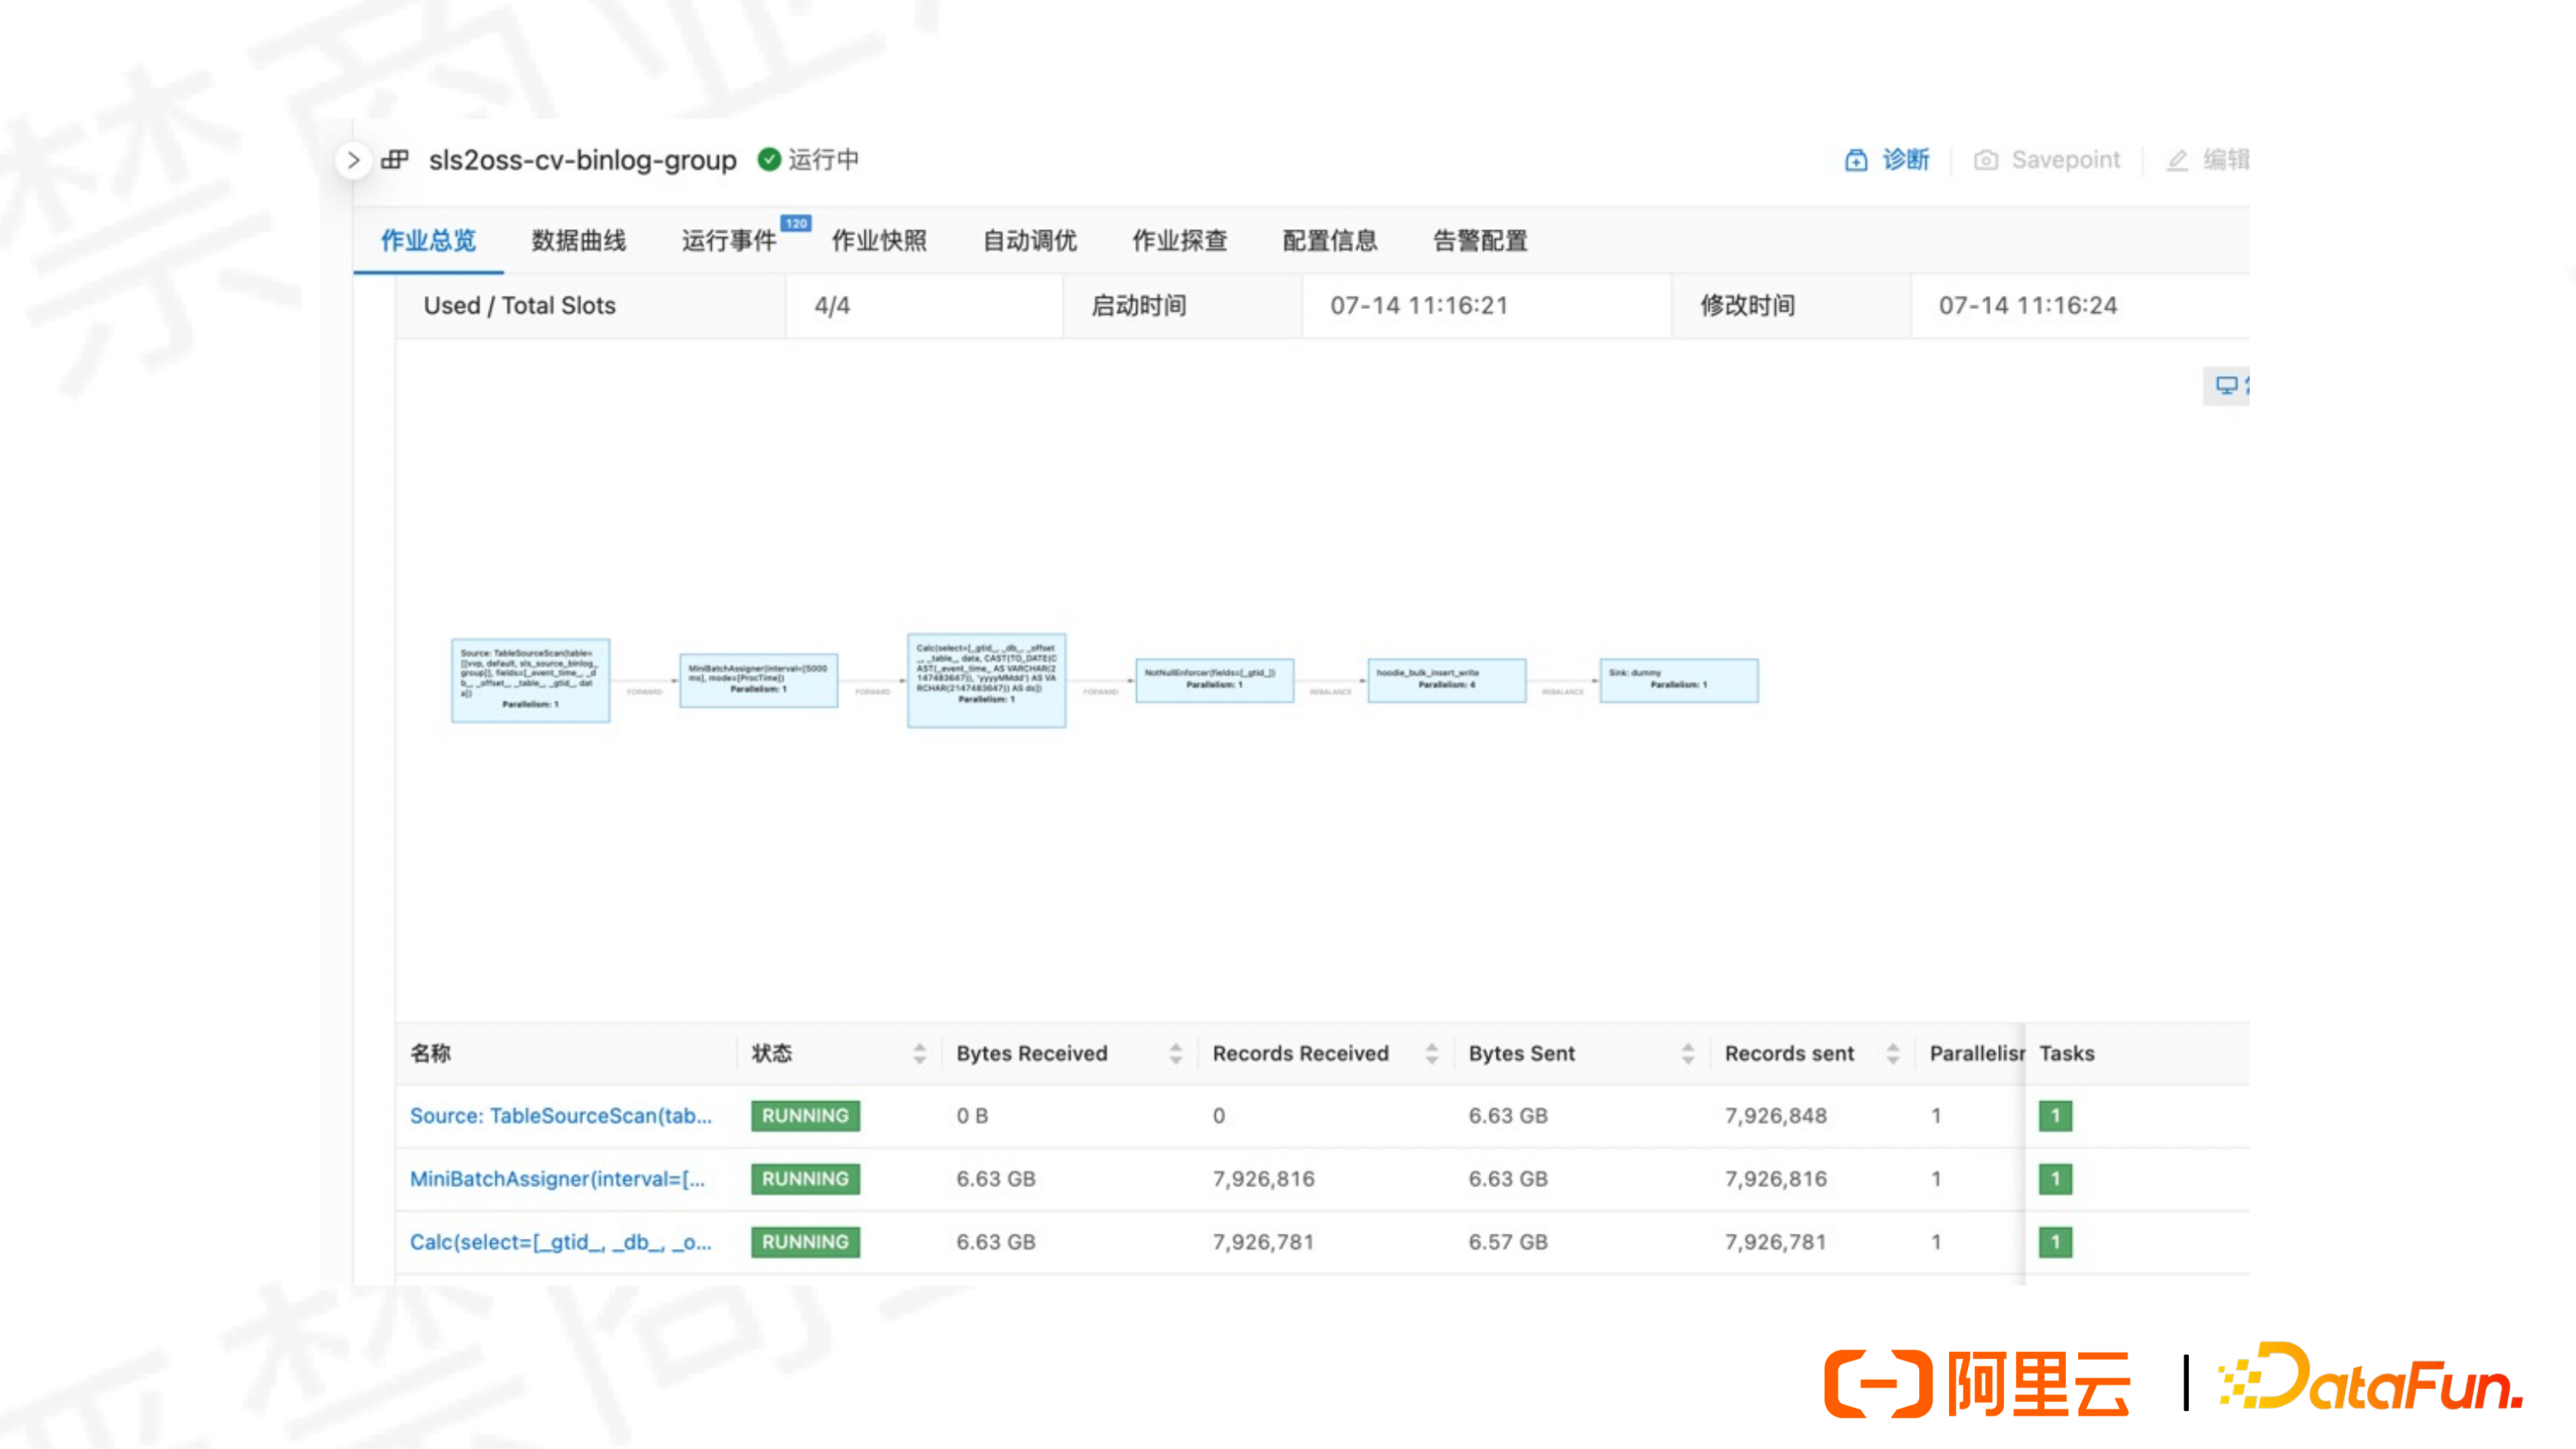This screenshot has width=2576, height=1449.
Task: Click the 名称 column header
Action: [x=430, y=1053]
